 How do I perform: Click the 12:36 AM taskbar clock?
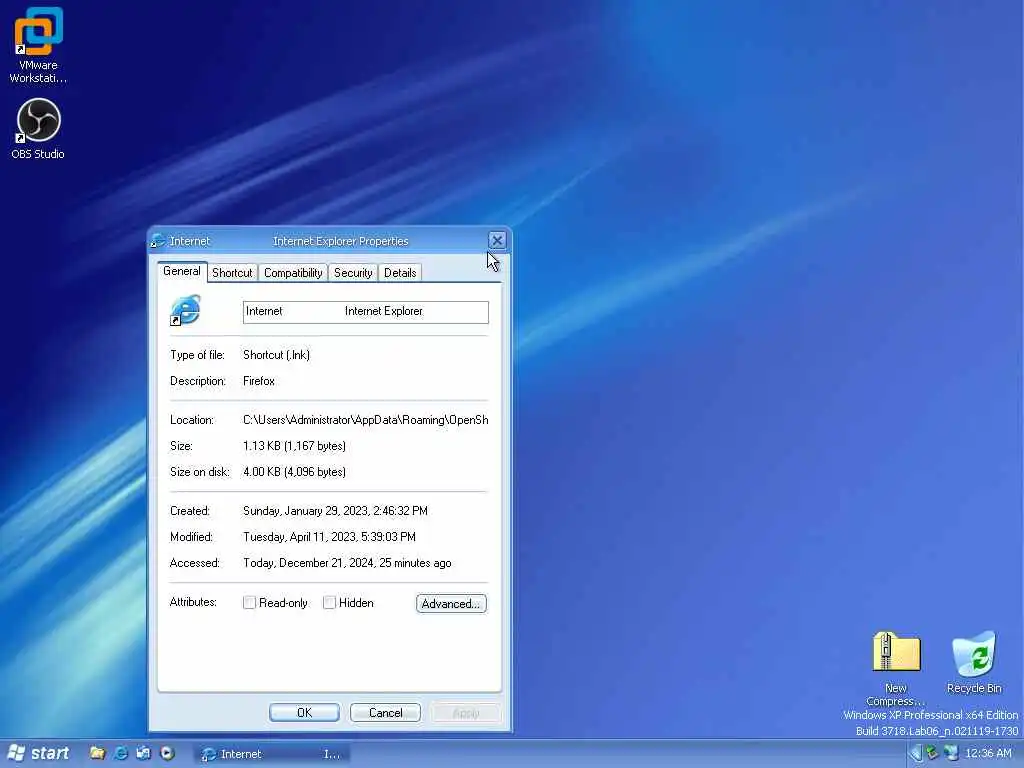point(988,753)
